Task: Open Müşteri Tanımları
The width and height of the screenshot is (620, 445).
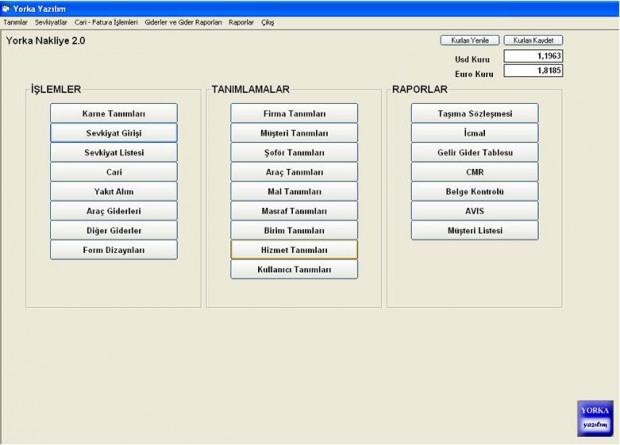Action: point(294,133)
